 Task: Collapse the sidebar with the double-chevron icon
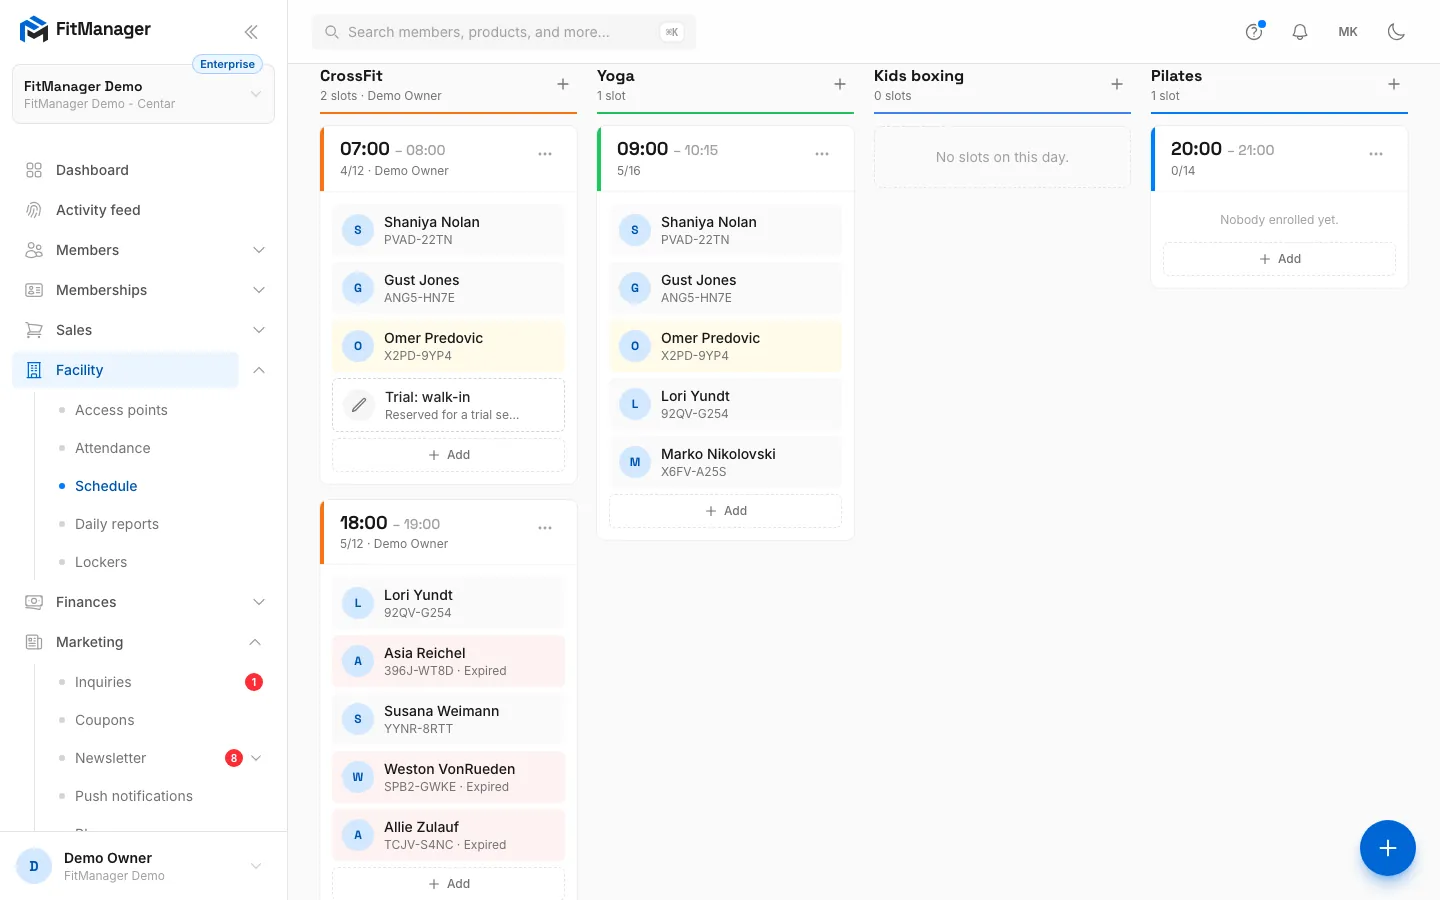tap(251, 32)
